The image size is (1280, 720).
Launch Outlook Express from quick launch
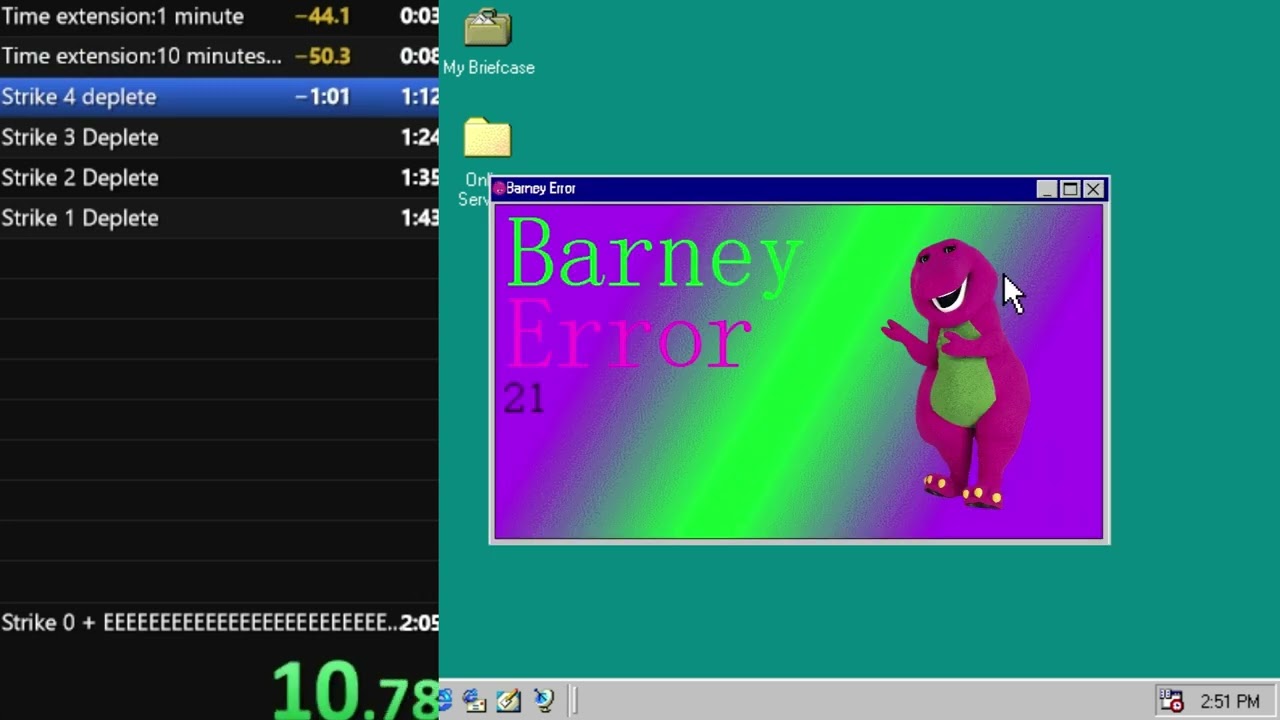[x=474, y=701]
